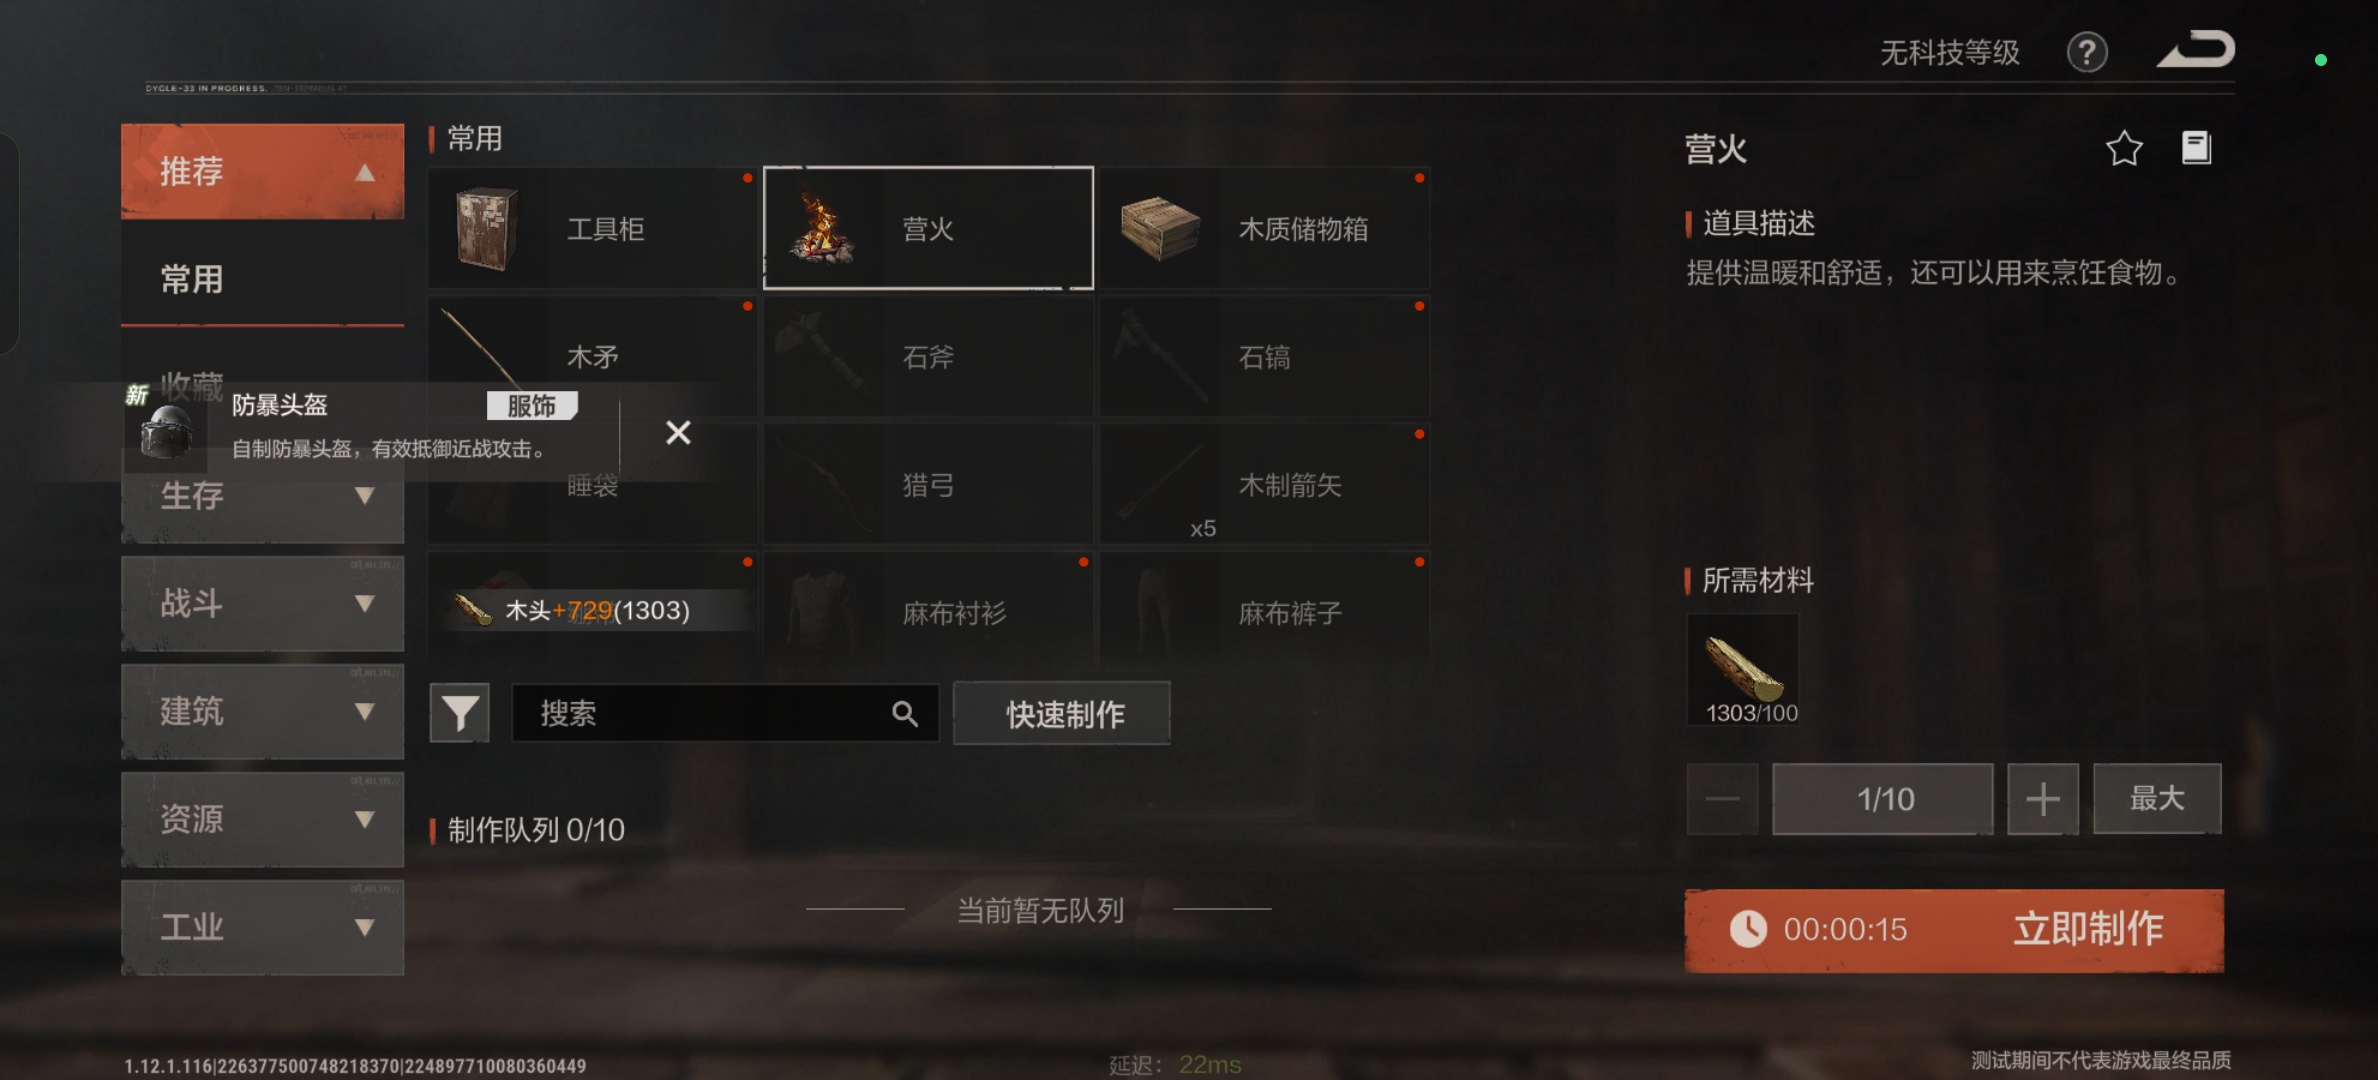Dismiss the 防暴头盔 notification
The width and height of the screenshot is (2378, 1080).
678,432
